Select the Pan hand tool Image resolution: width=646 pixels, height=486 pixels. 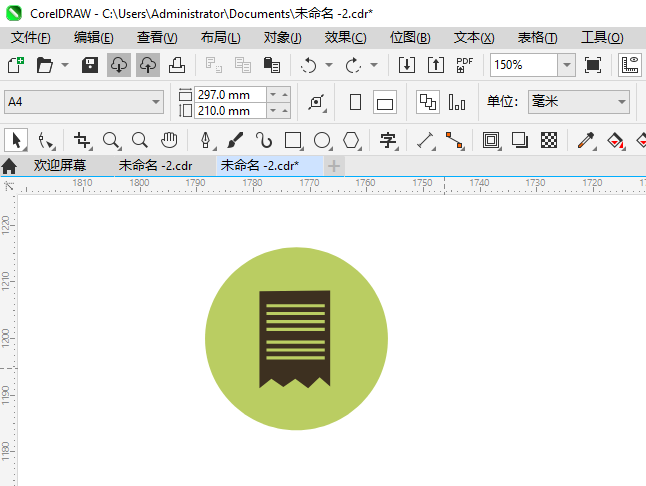pyautogui.click(x=169, y=140)
